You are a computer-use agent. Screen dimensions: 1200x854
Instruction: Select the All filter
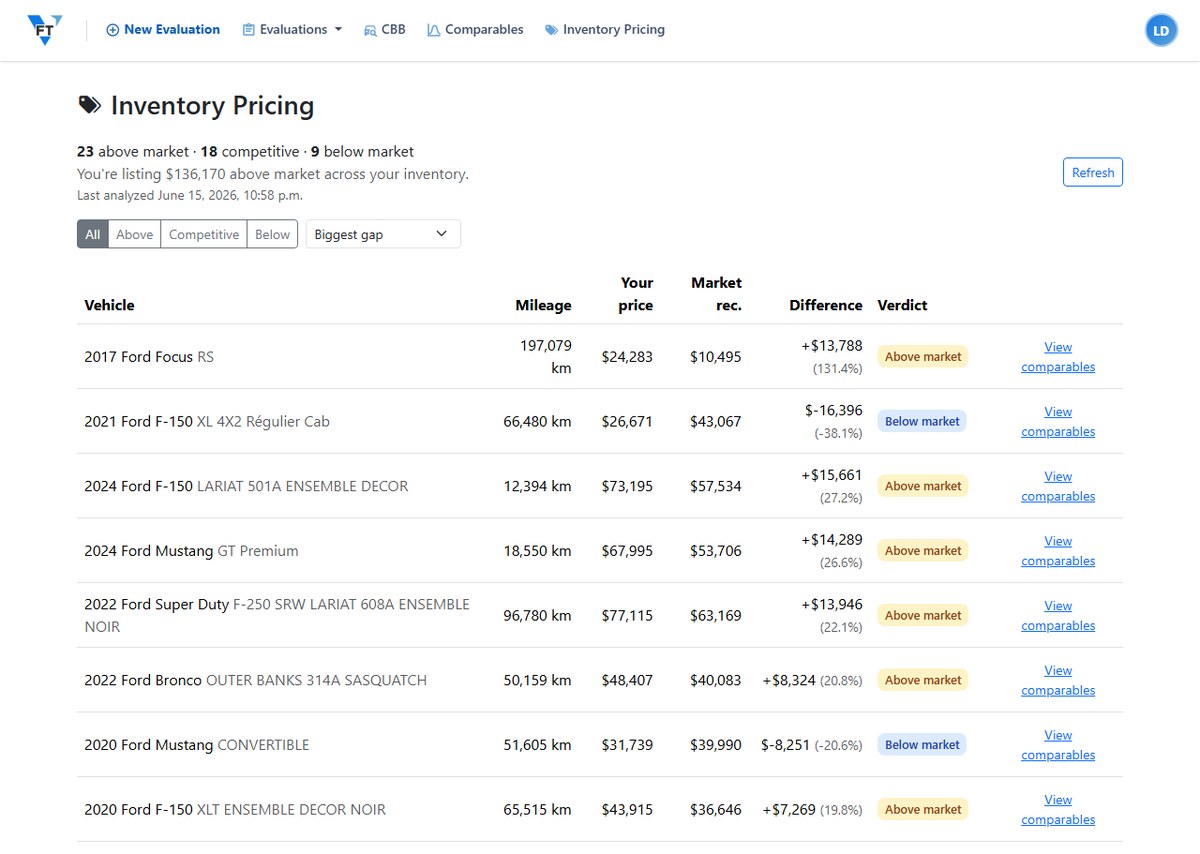pos(93,234)
